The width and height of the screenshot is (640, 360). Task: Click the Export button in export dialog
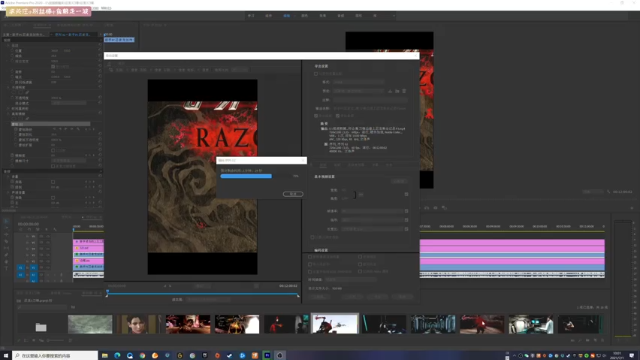click(x=377, y=297)
